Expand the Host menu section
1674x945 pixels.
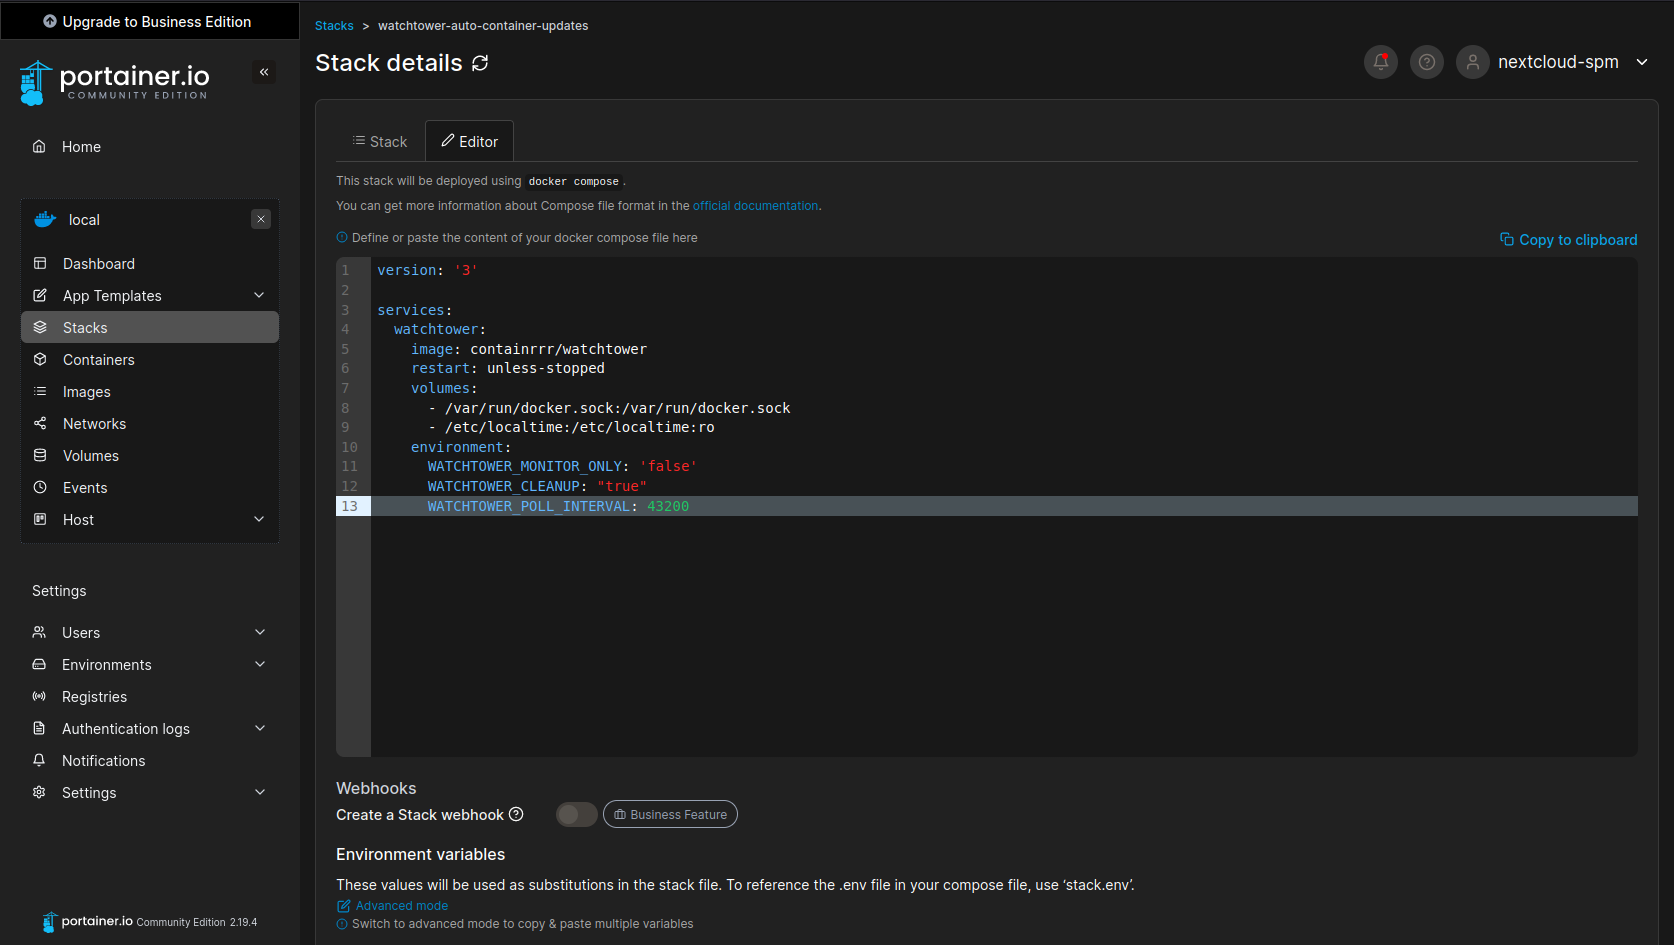click(259, 519)
